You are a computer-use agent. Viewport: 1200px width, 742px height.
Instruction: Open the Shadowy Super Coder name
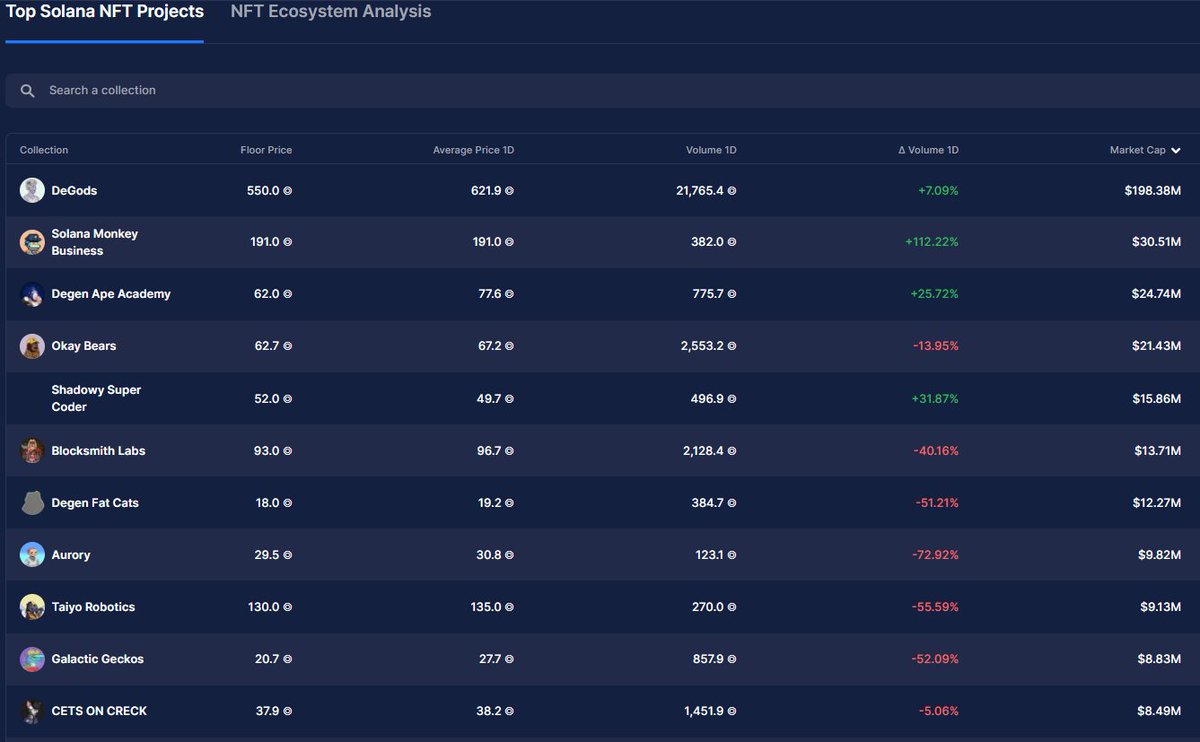coord(96,398)
